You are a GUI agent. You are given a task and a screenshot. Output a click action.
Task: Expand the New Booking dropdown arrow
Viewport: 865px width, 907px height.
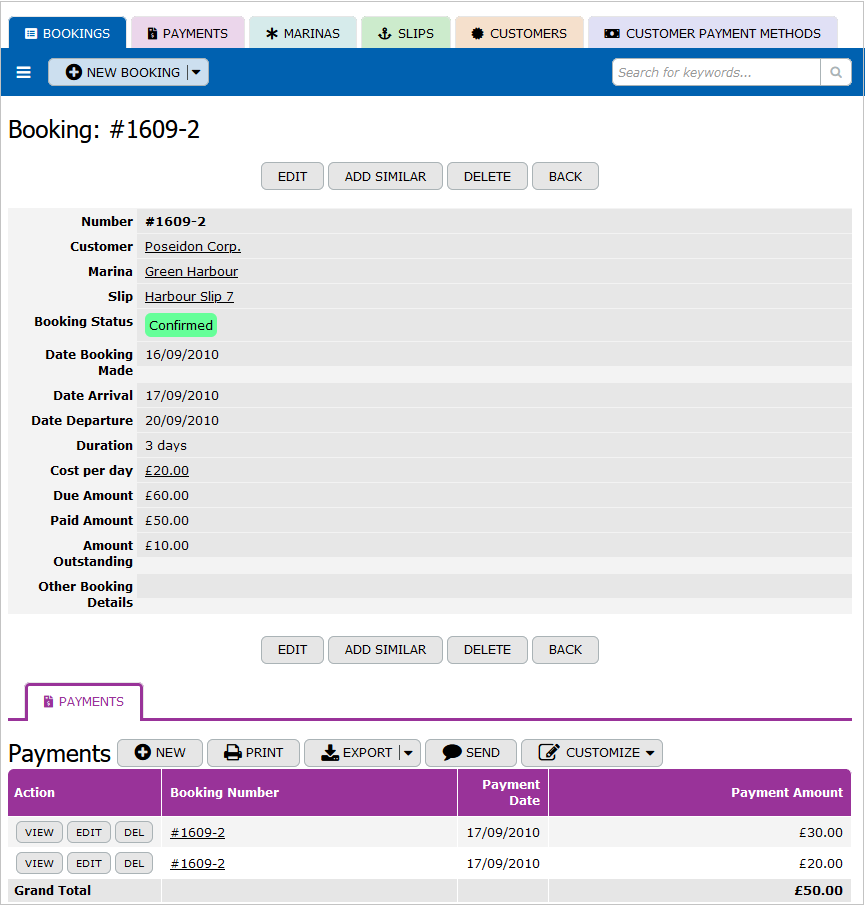(197, 73)
